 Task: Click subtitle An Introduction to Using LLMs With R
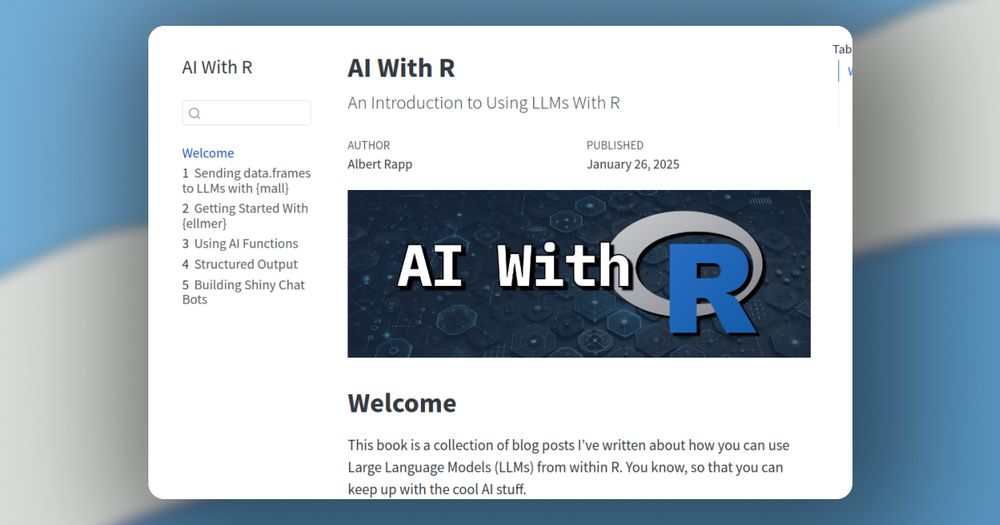click(x=483, y=103)
